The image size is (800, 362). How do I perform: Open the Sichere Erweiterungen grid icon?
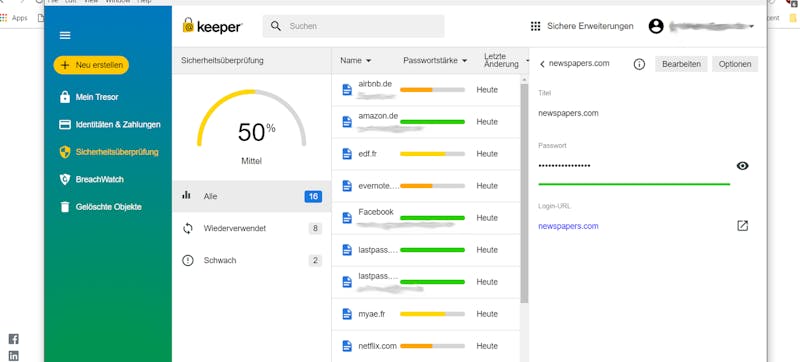click(x=535, y=26)
